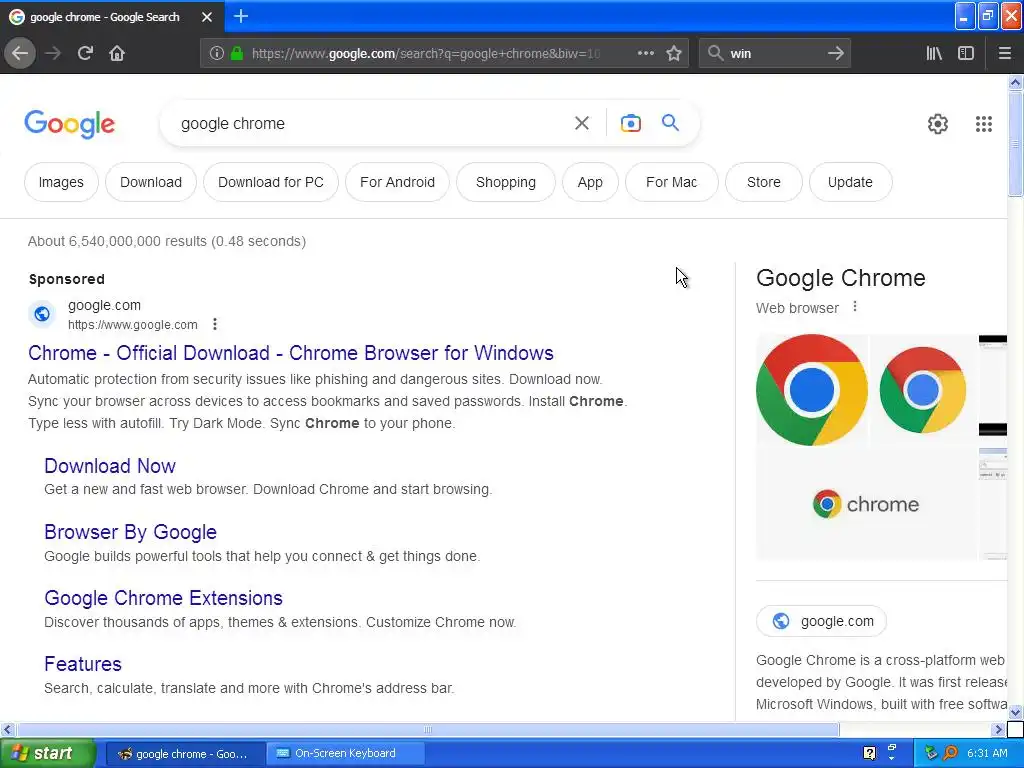
Task: Open the chrome wordmark logo image
Action: tap(866, 504)
